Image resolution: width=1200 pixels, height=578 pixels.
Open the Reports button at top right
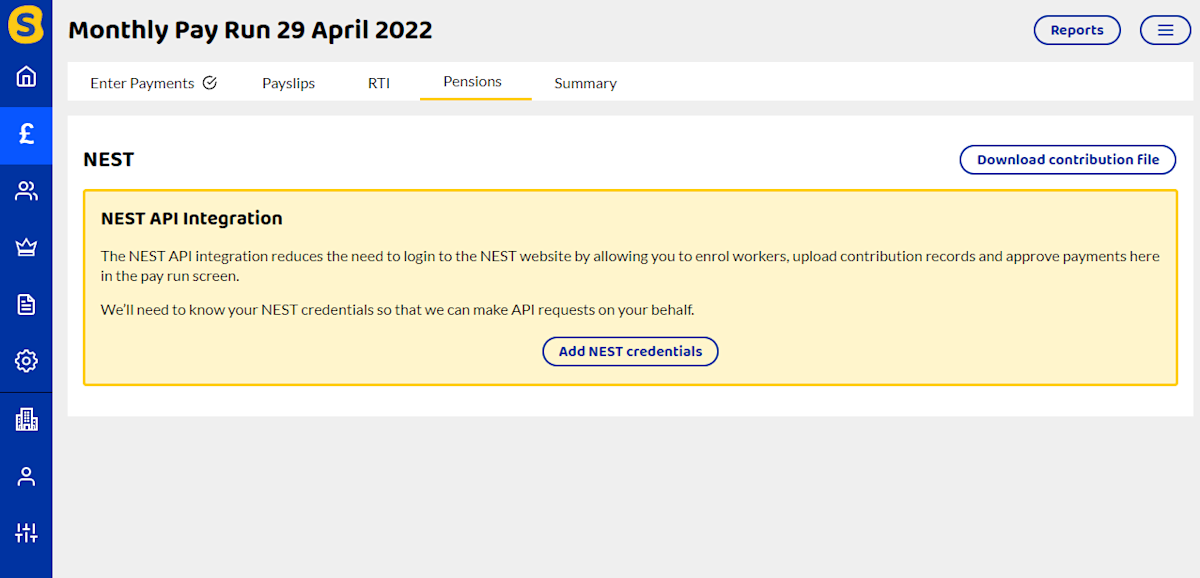pyautogui.click(x=1077, y=30)
